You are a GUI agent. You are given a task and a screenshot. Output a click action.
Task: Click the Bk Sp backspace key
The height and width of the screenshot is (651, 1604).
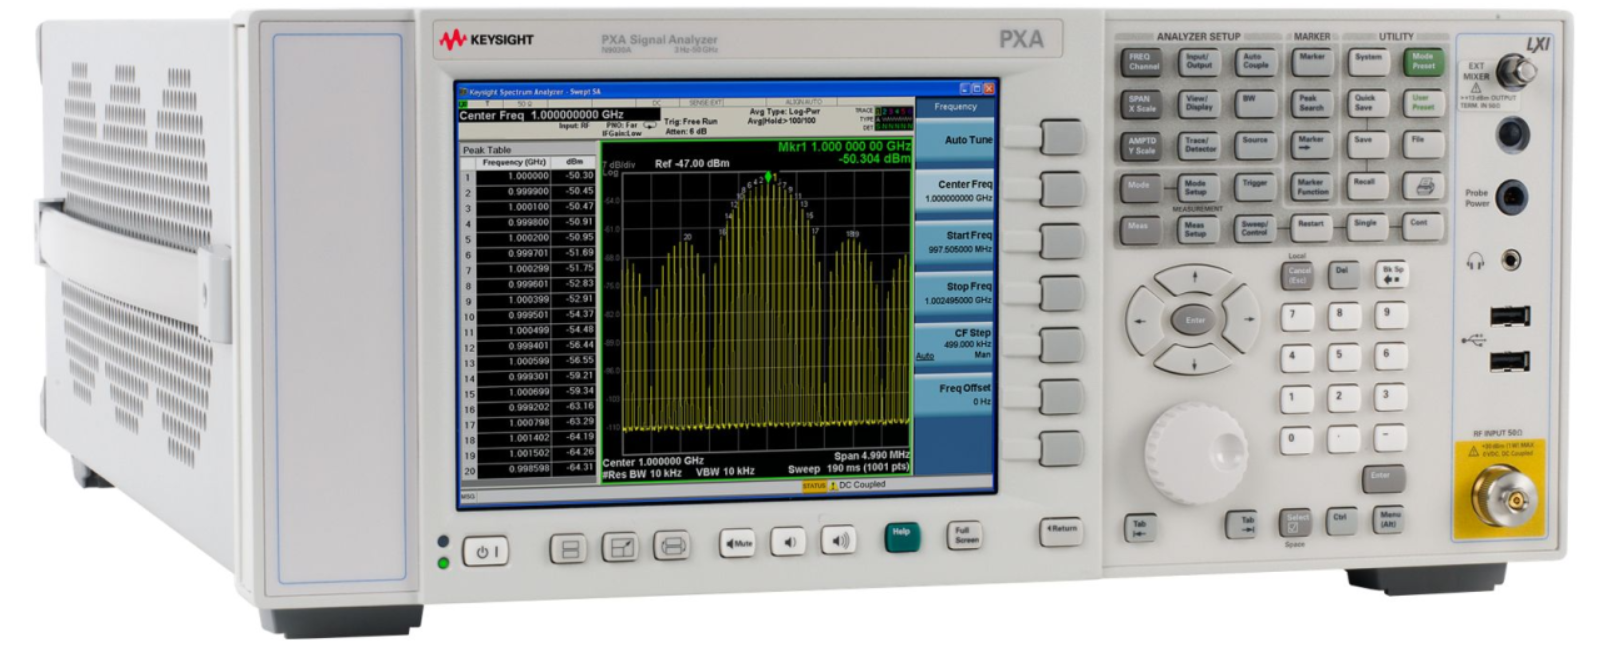(x=1392, y=273)
